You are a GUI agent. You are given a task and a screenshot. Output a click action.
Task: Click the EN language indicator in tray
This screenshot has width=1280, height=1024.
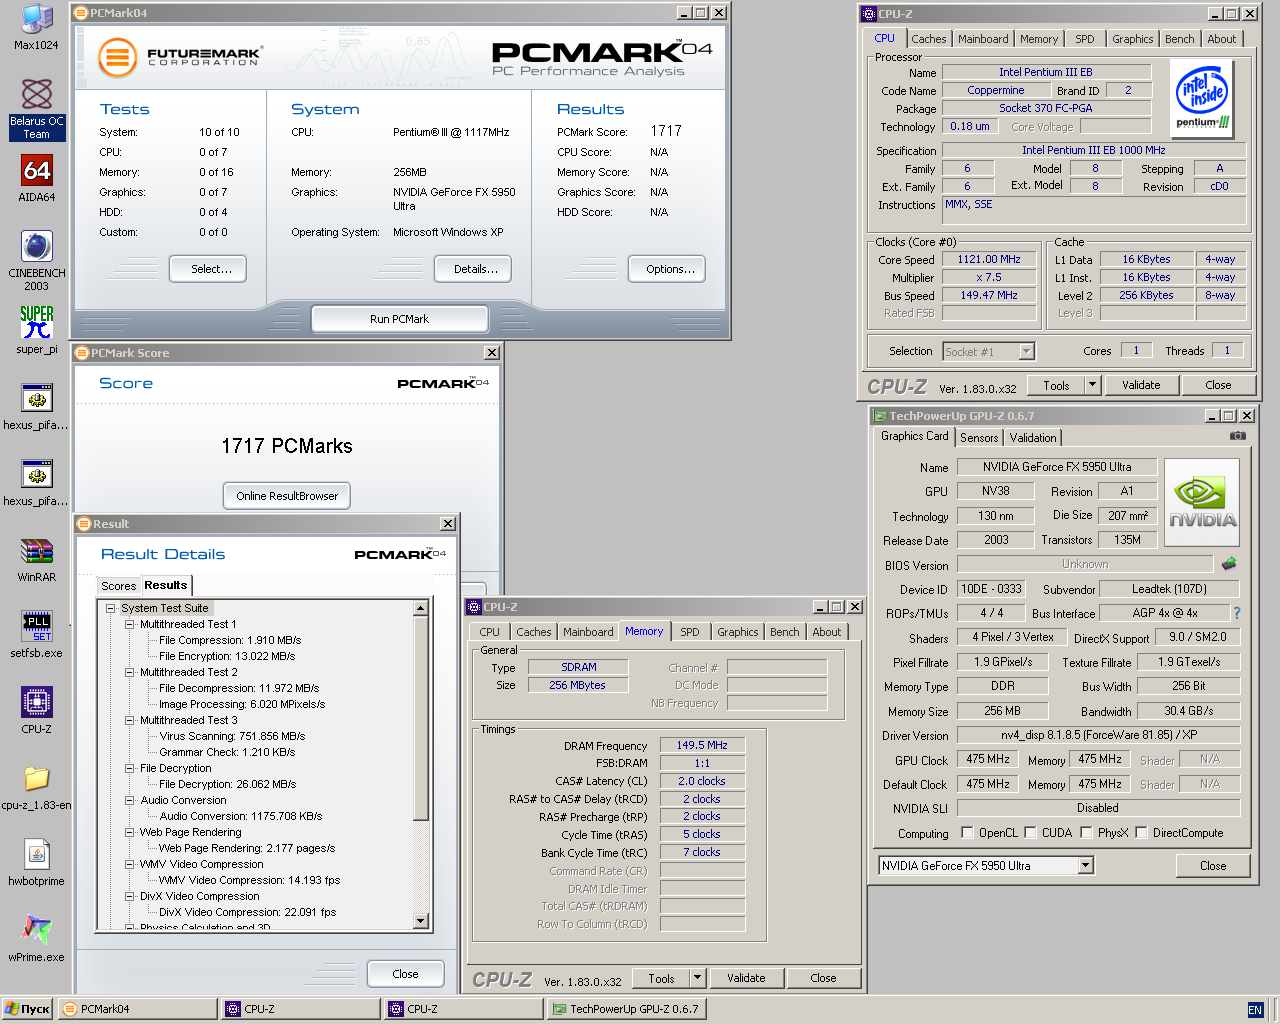pyautogui.click(x=1255, y=1010)
